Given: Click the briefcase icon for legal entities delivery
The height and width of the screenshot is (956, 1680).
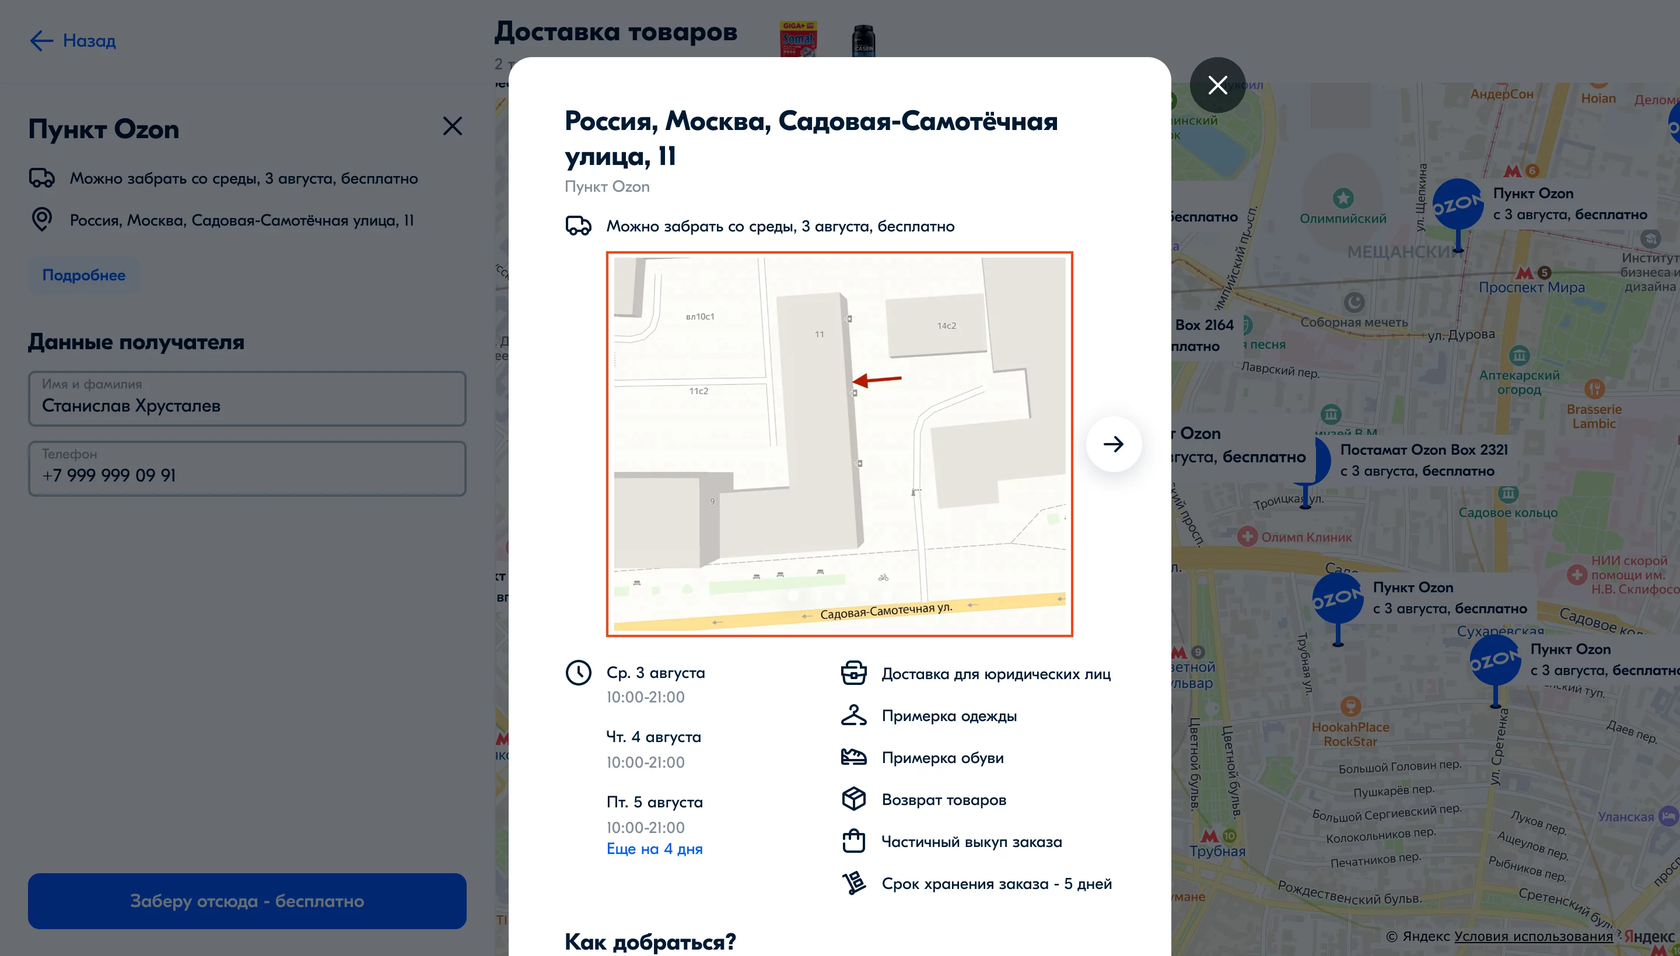Looking at the screenshot, I should [x=853, y=673].
